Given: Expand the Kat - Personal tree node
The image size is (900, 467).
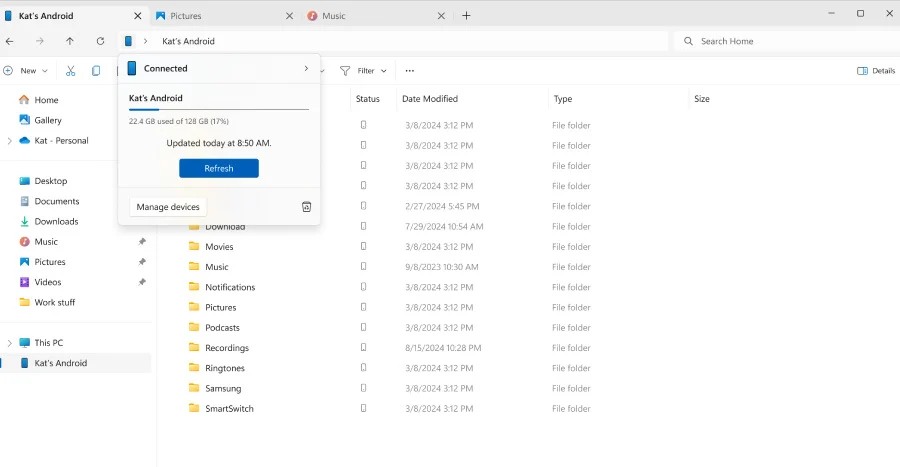Looking at the screenshot, I should tap(9, 141).
